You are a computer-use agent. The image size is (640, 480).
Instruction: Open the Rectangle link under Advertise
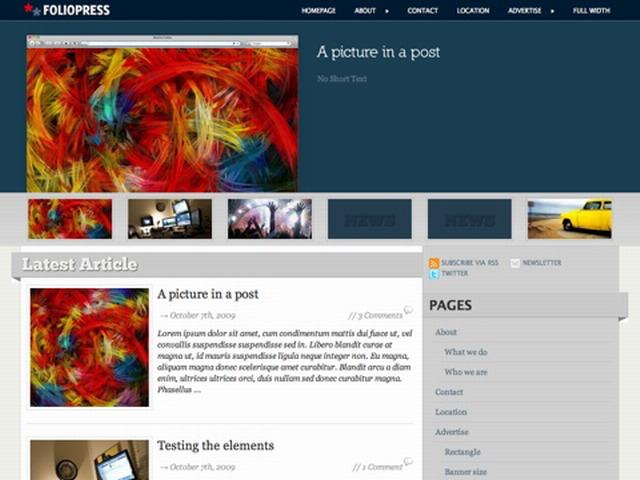[462, 452]
